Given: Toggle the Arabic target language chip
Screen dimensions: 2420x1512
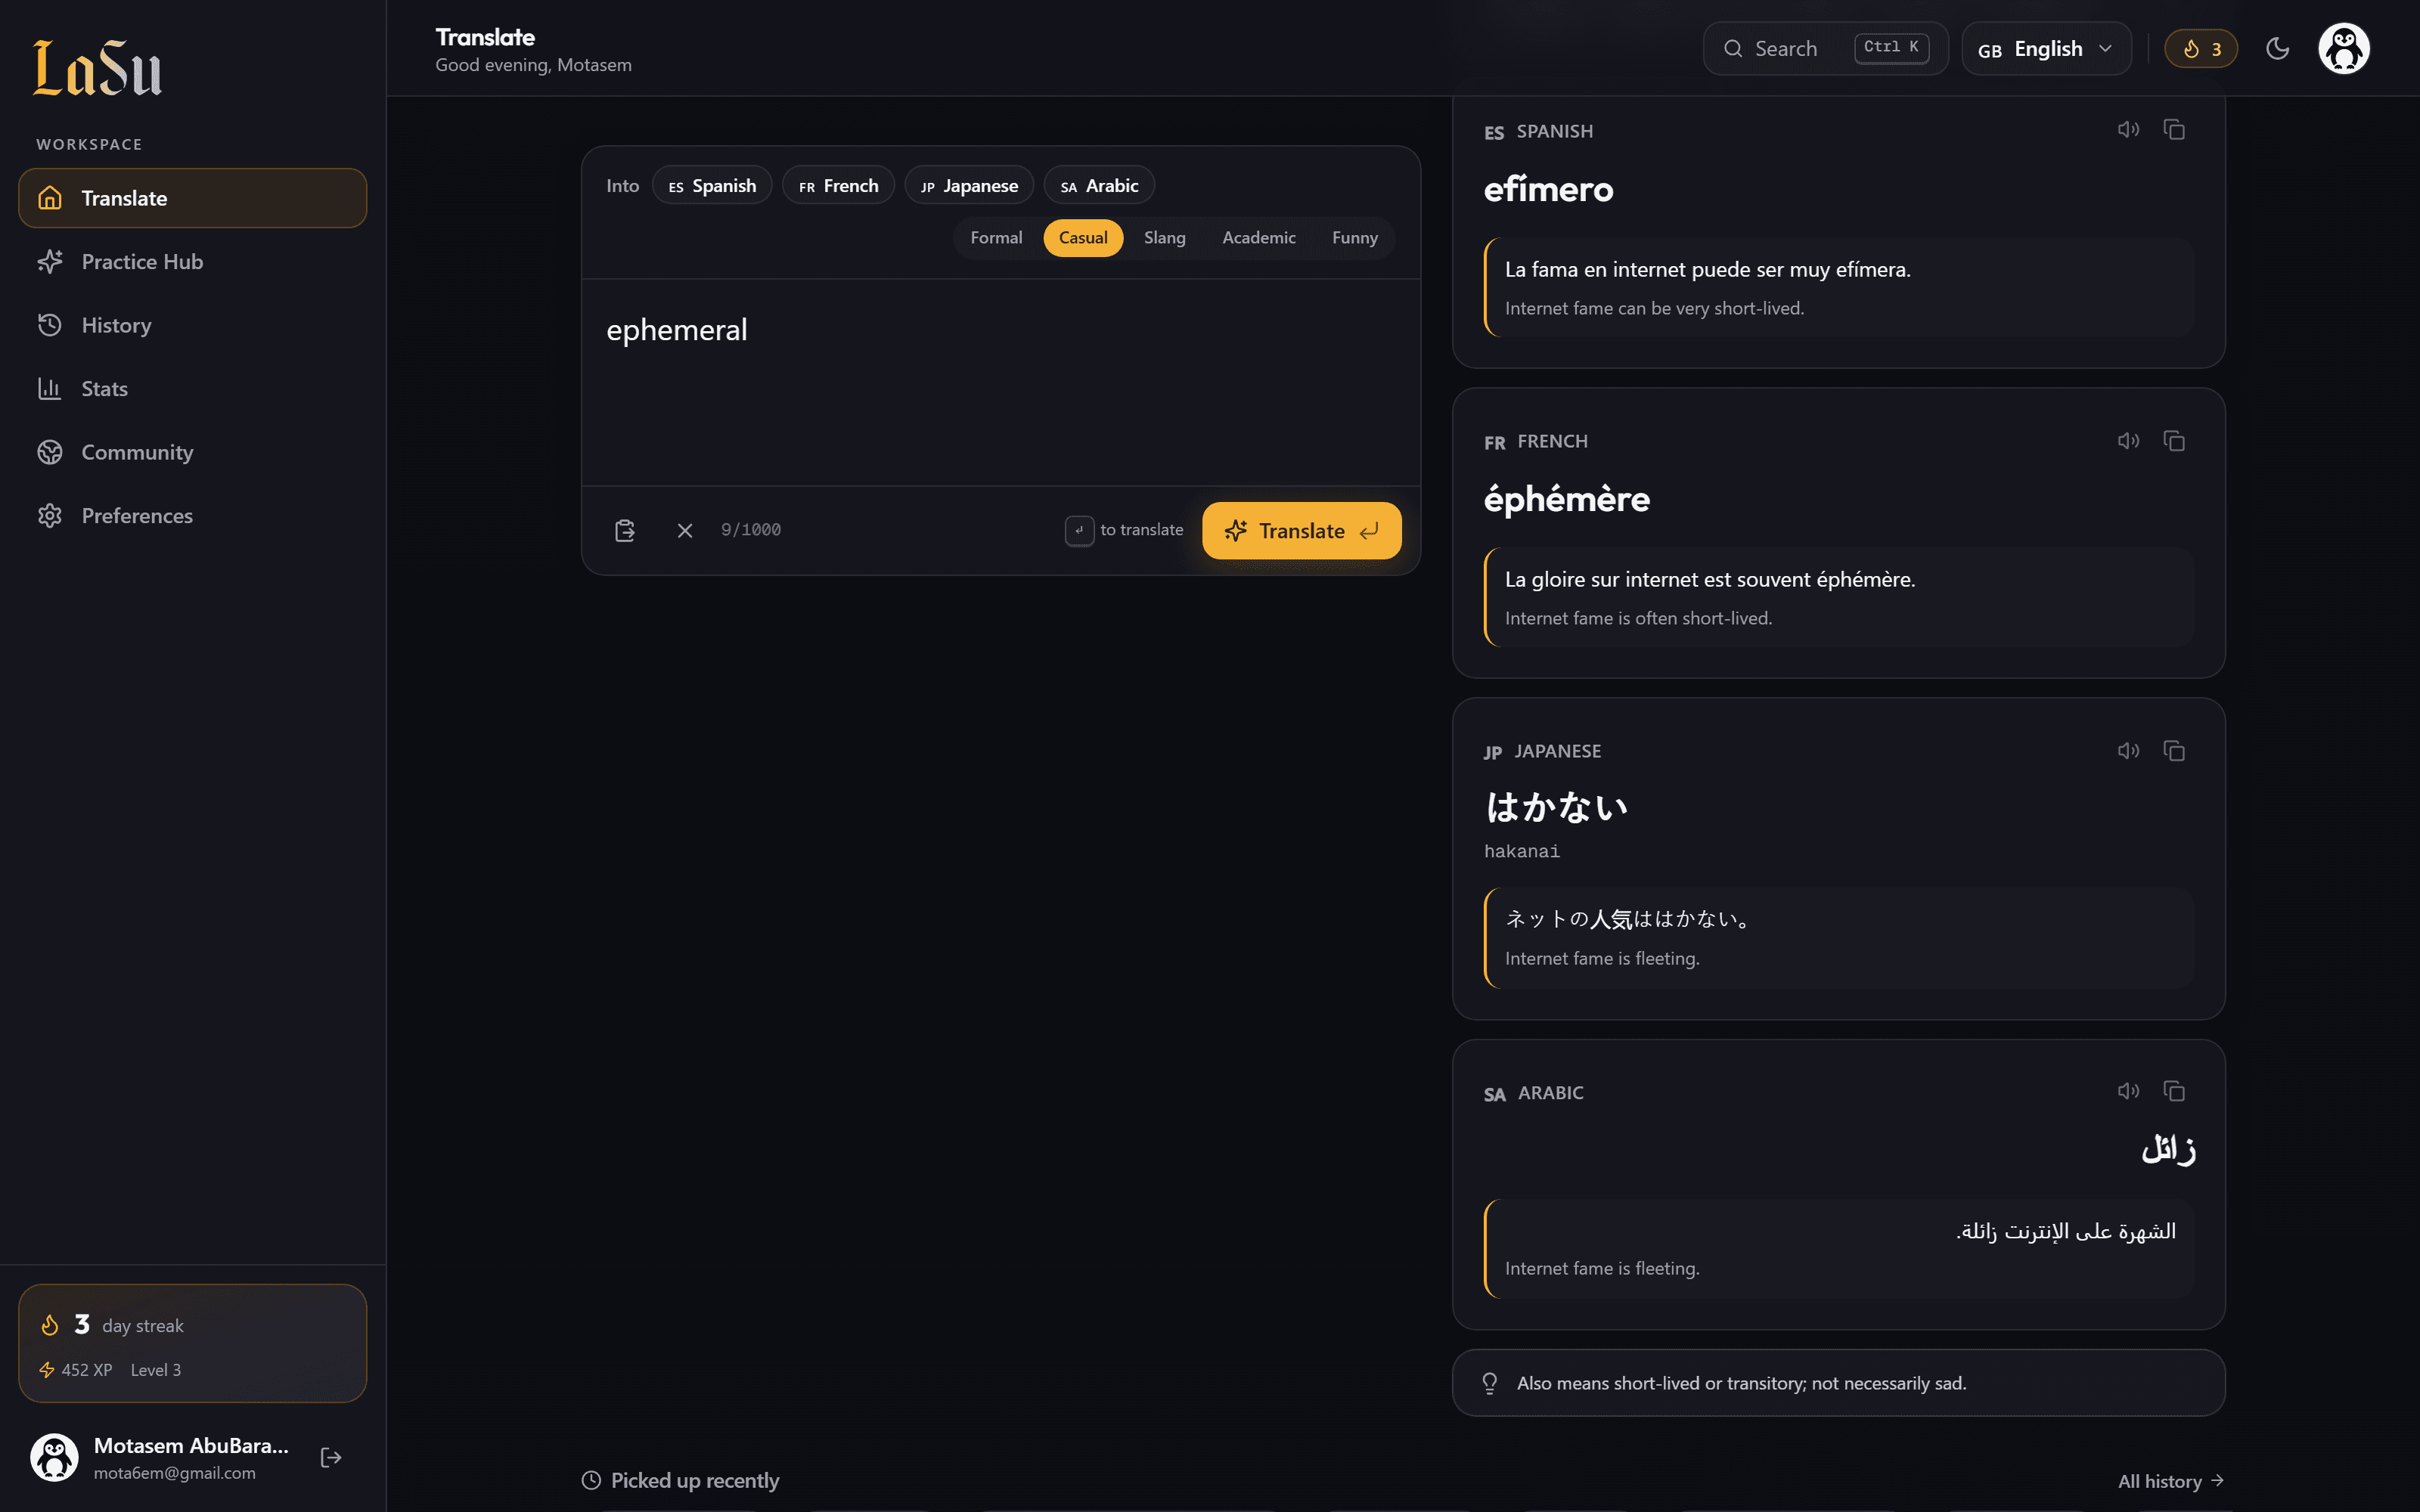Looking at the screenshot, I should click(x=1099, y=186).
